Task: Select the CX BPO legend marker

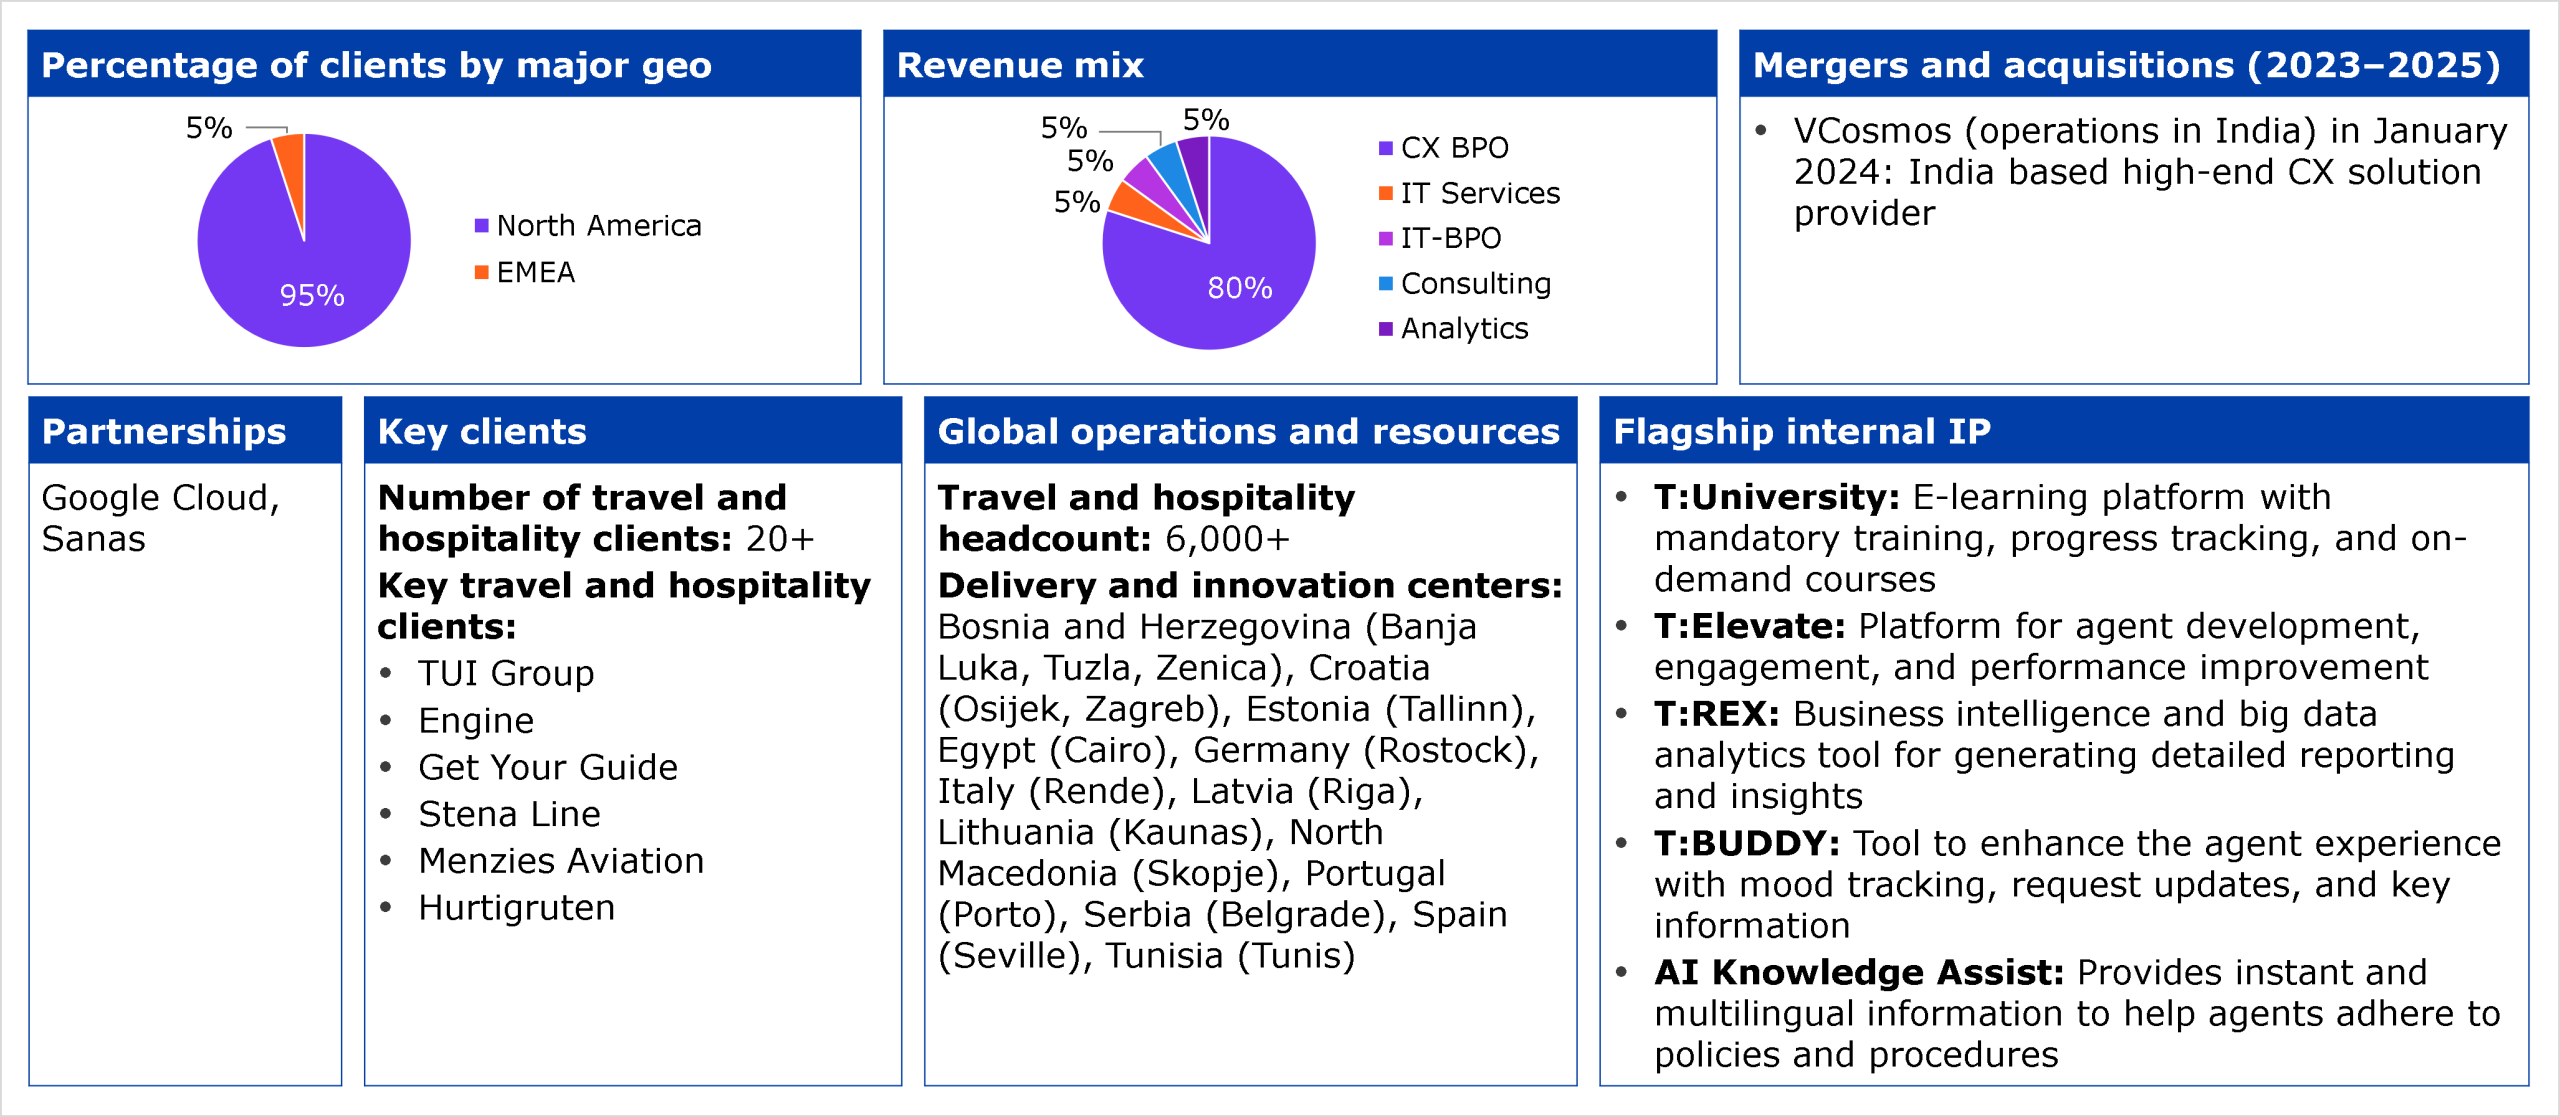Action: 1385,148
